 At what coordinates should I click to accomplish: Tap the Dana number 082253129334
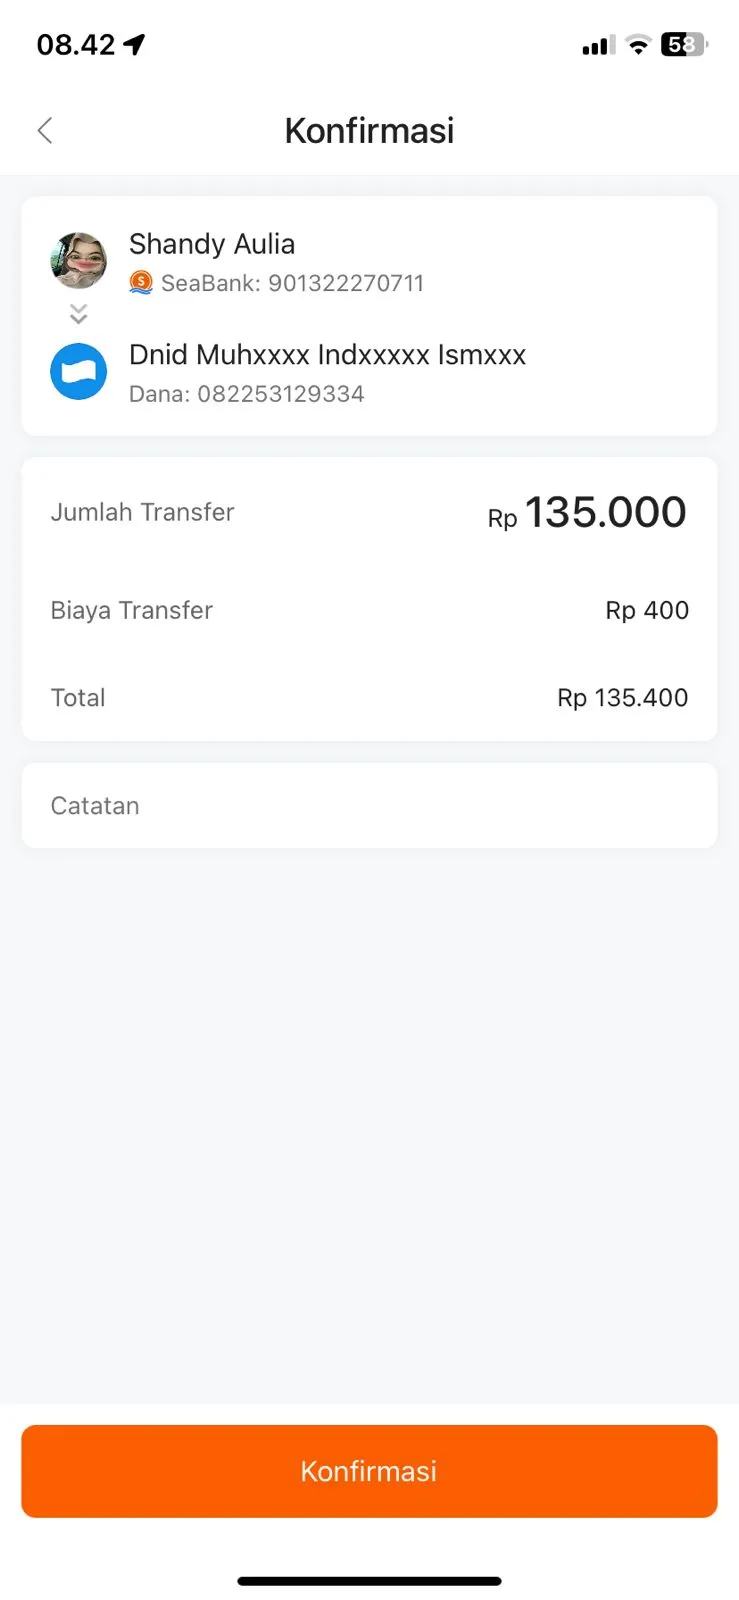280,394
